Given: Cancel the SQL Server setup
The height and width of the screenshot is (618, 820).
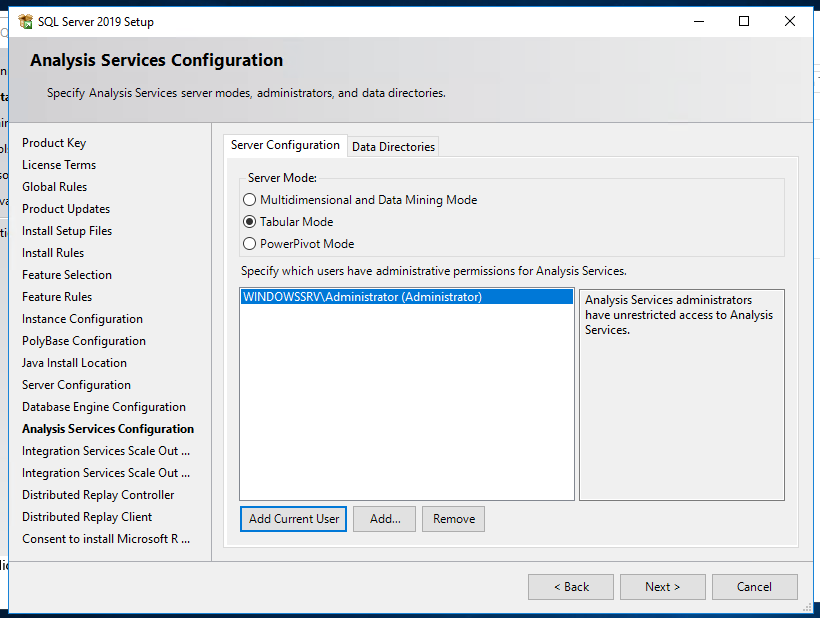Looking at the screenshot, I should [x=755, y=587].
